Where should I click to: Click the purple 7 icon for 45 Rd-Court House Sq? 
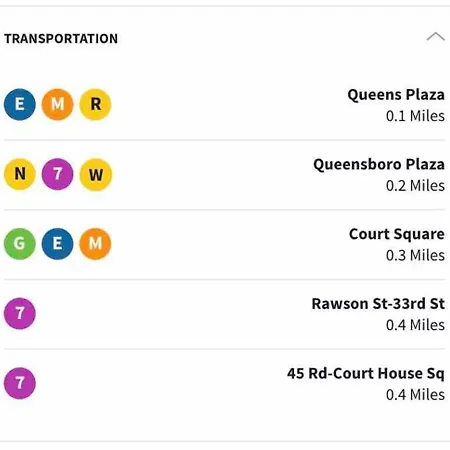point(20,383)
